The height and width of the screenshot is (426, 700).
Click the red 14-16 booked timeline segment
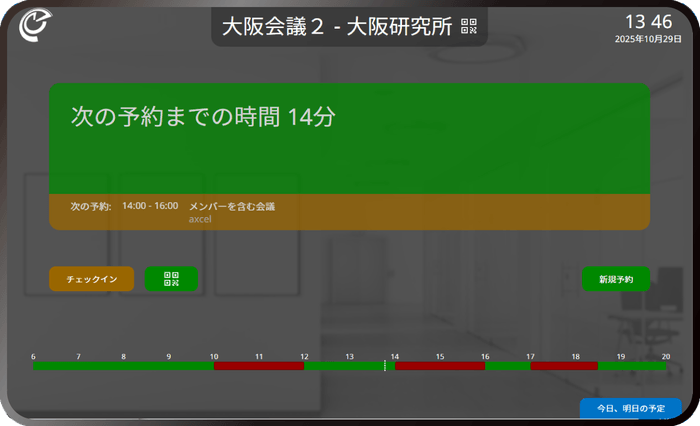440,366
